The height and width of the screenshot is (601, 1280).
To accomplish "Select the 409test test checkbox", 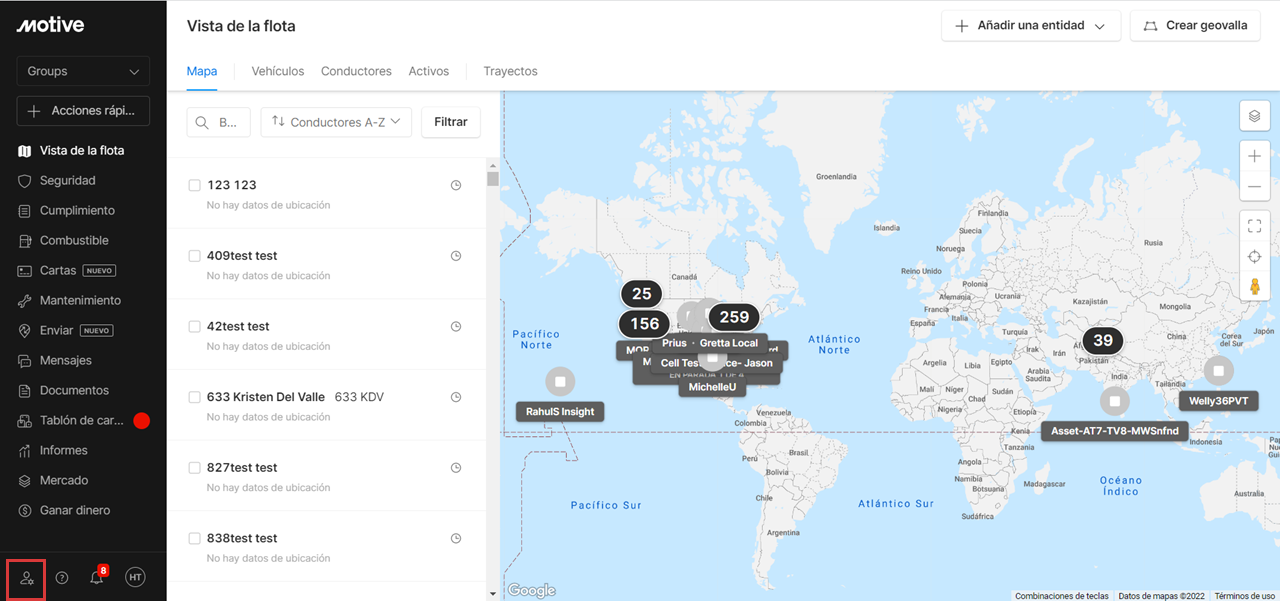I will (195, 256).
